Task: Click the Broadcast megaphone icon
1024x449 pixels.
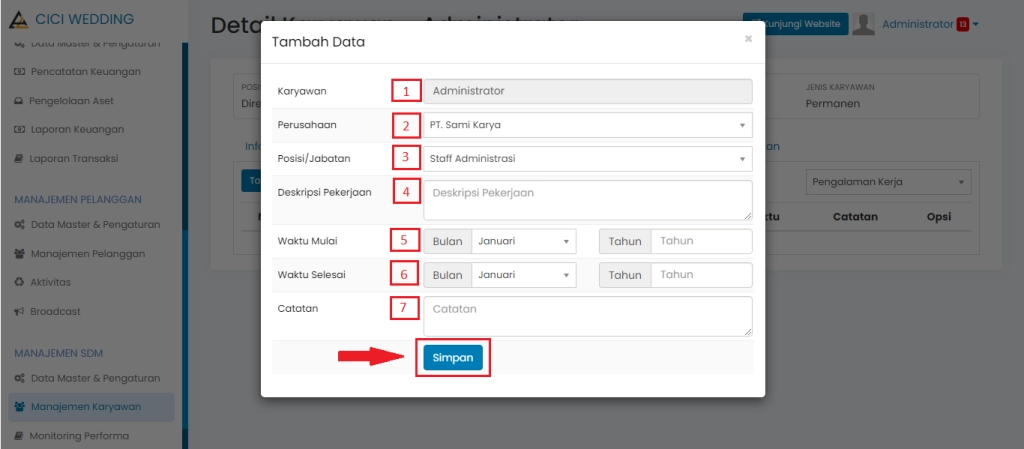Action: (19, 312)
